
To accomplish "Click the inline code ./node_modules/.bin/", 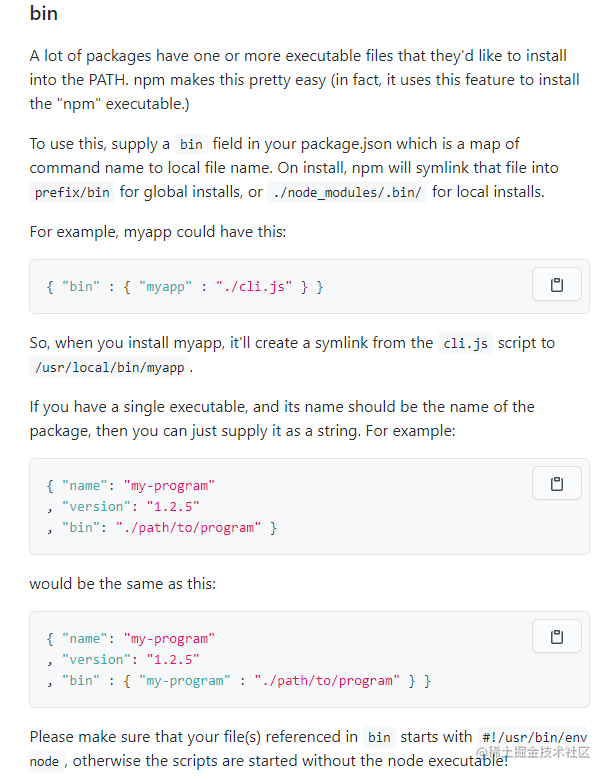I will (x=347, y=192).
